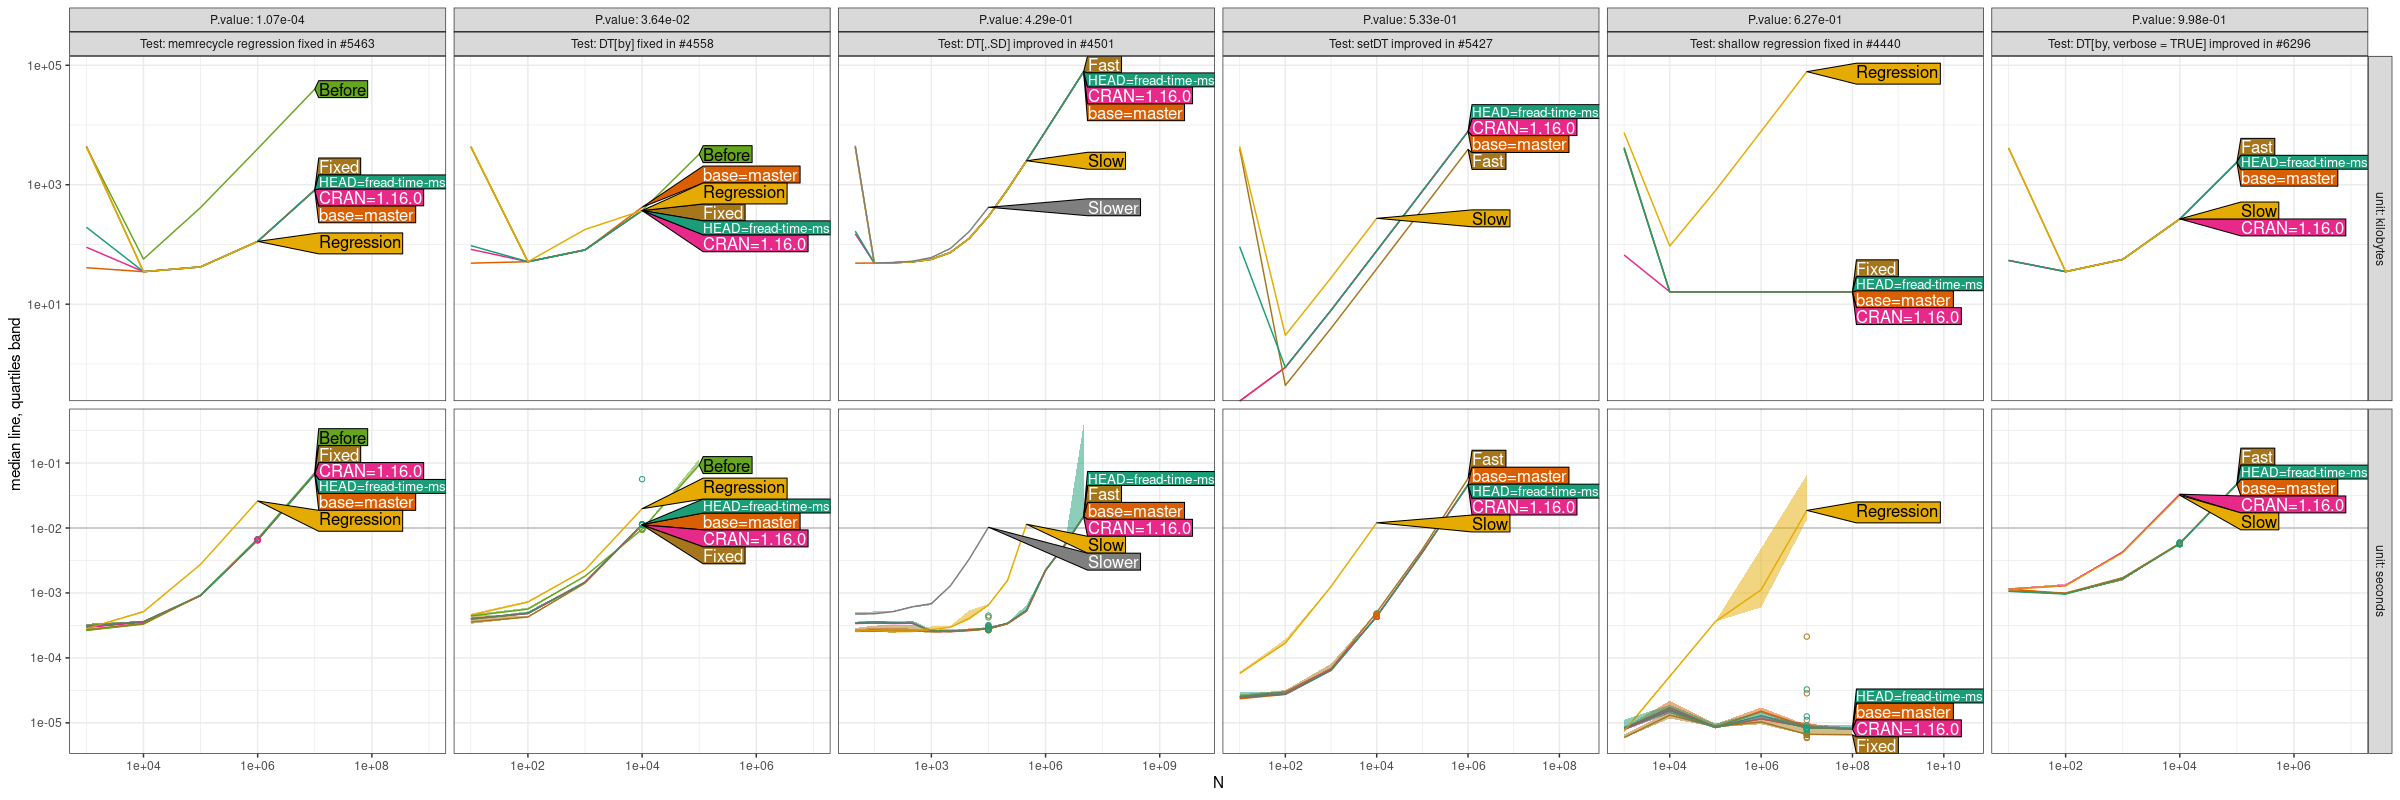Click "Regression" label in shallow kilobytes panel

coord(1897,73)
